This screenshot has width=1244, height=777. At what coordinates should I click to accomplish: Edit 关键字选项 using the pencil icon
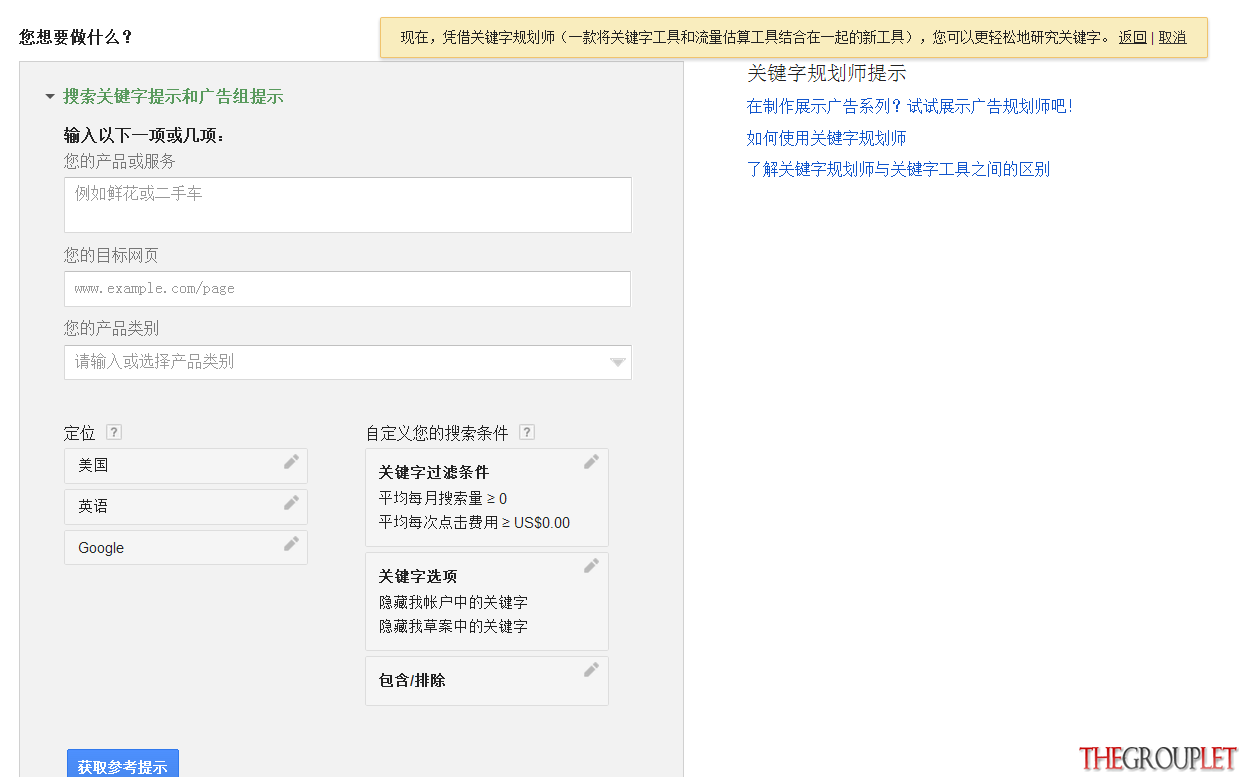tap(592, 565)
